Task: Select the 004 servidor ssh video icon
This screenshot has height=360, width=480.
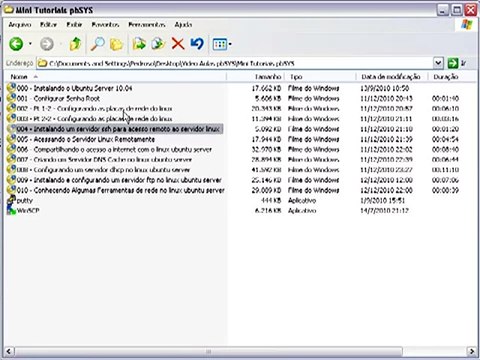Action: click(x=11, y=129)
